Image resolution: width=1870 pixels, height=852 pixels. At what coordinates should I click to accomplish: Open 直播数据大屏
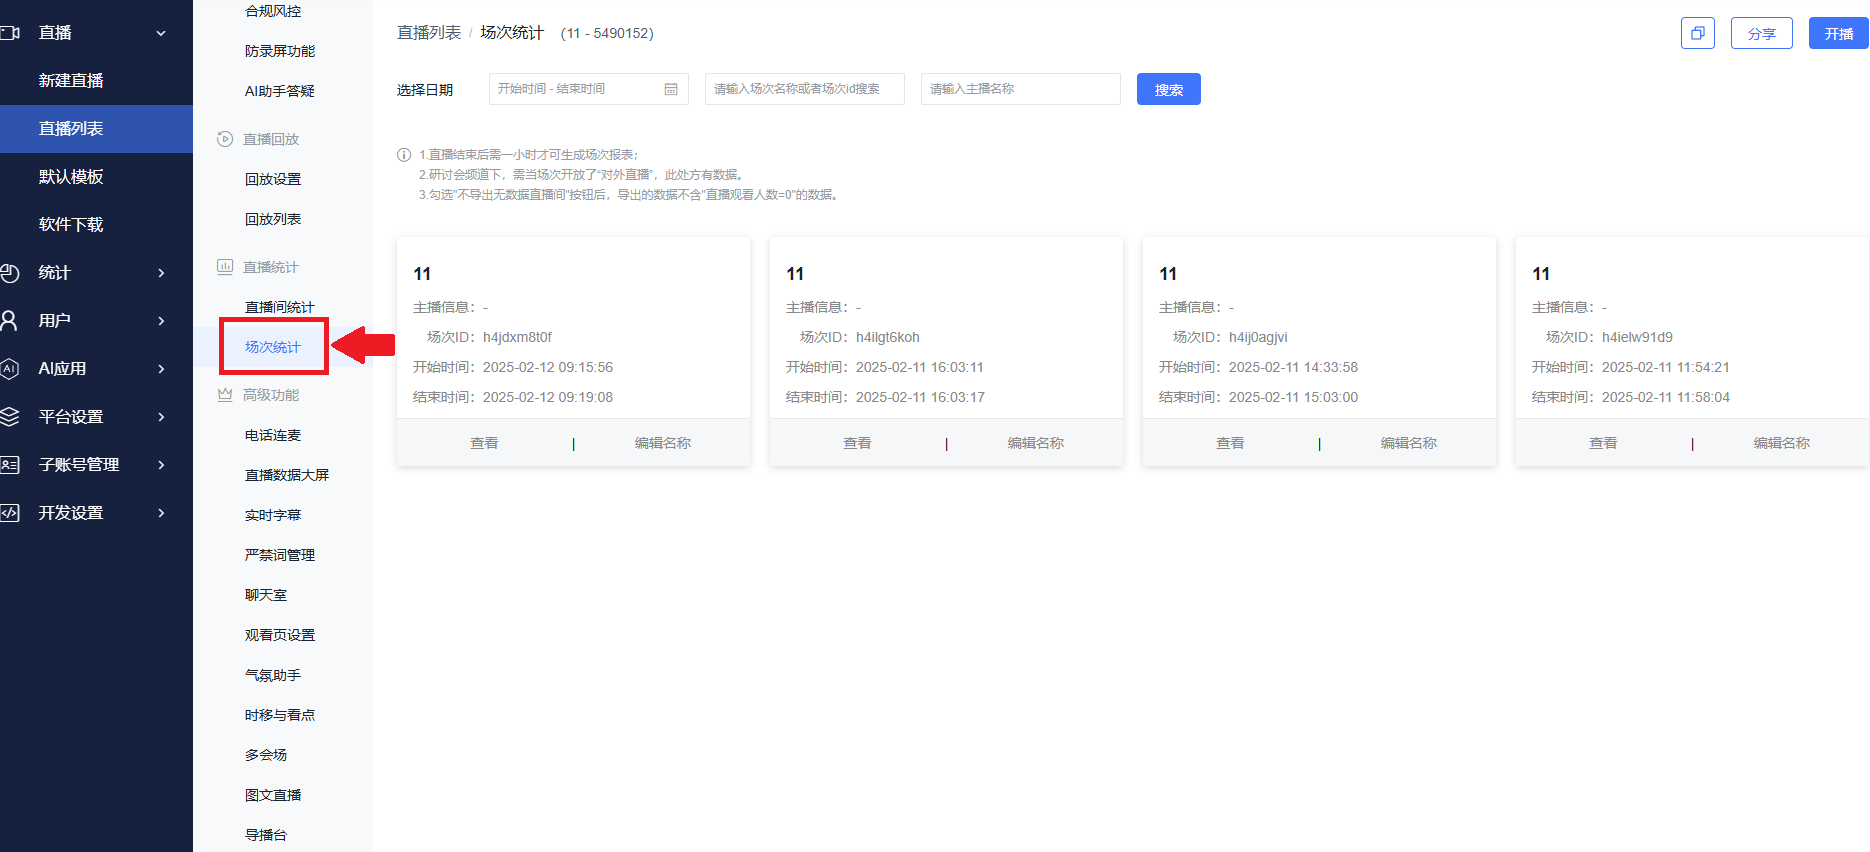pos(287,475)
